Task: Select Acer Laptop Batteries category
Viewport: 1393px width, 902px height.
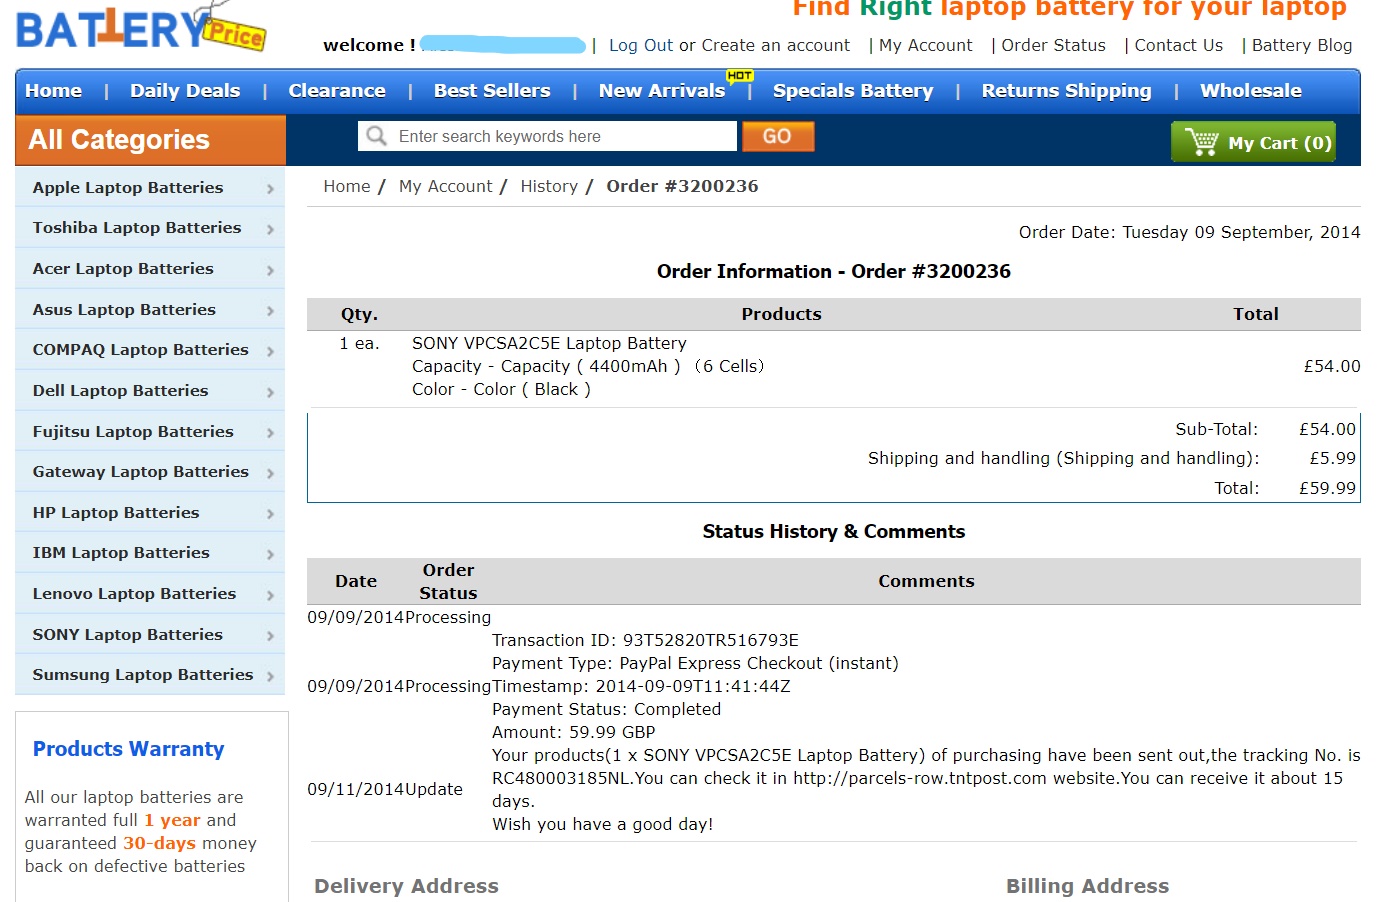Action: click(123, 269)
